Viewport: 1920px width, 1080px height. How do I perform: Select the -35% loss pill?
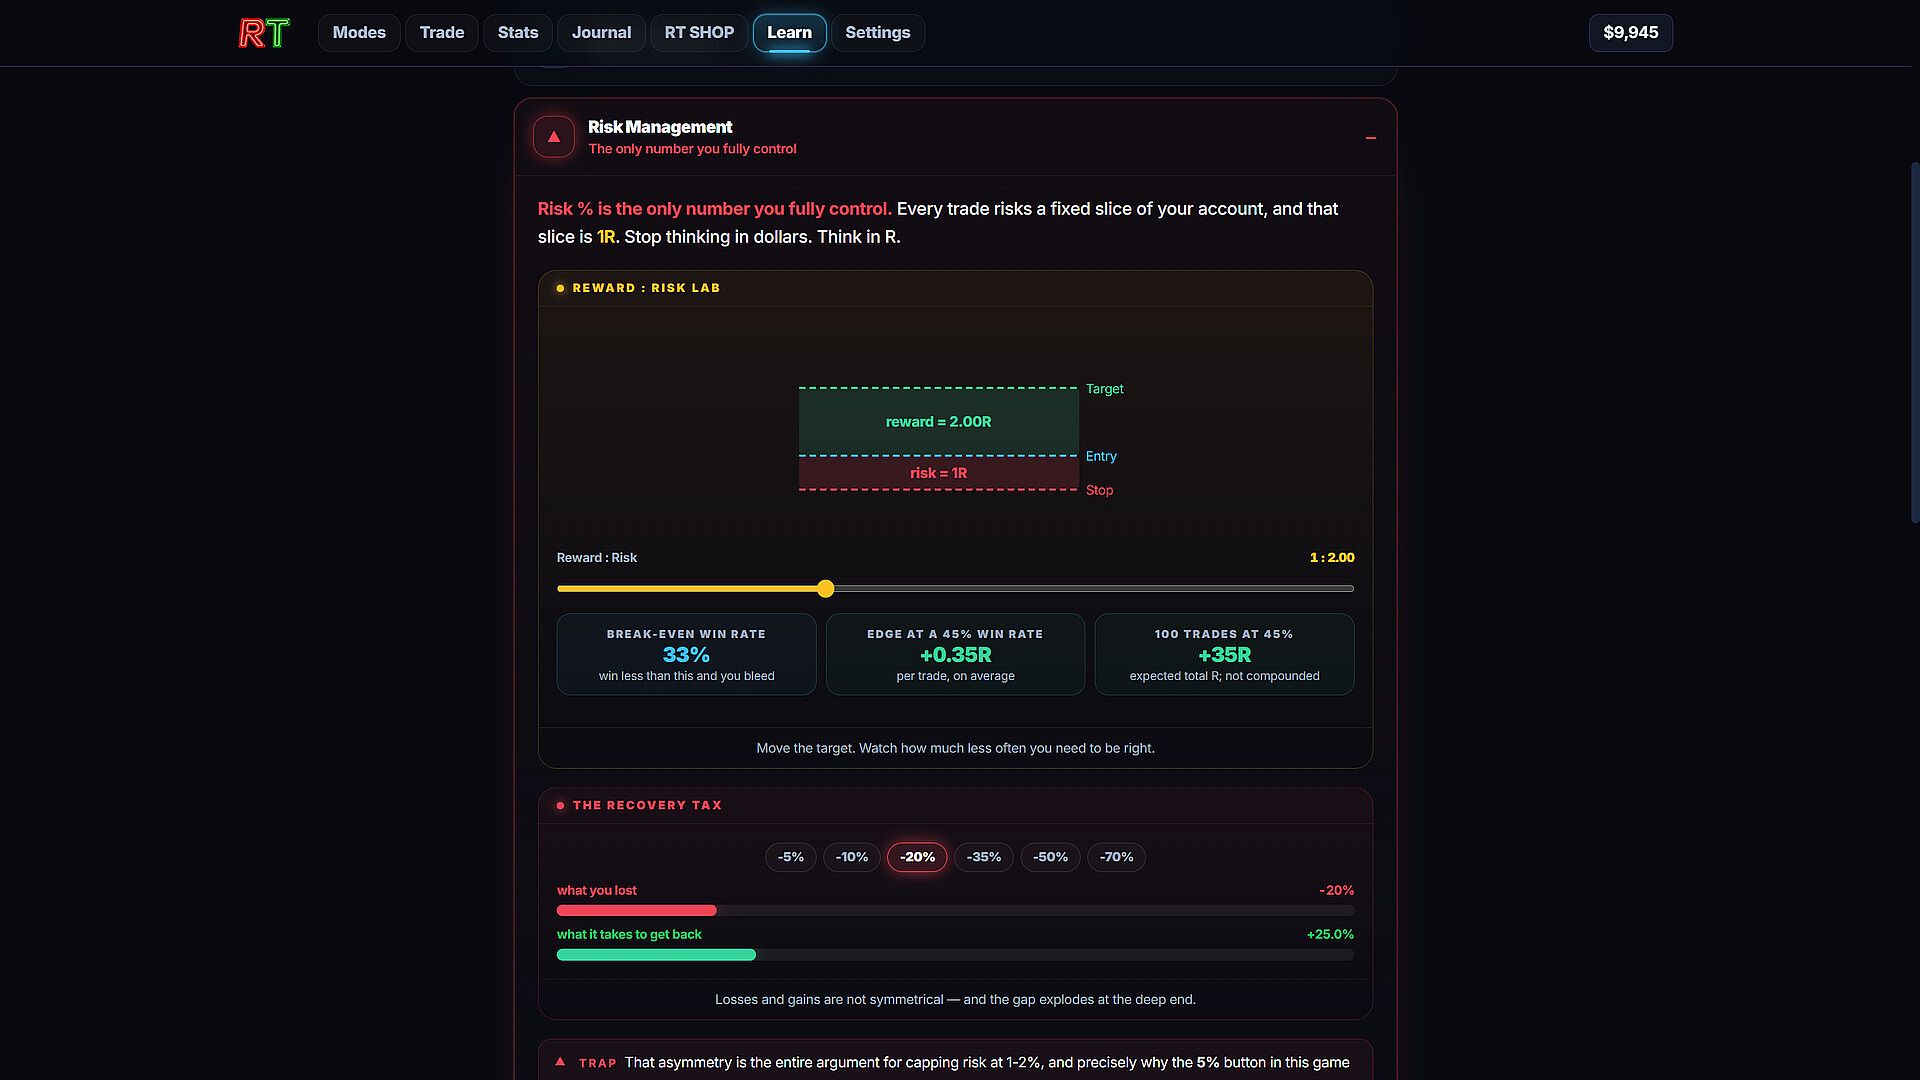pos(984,857)
